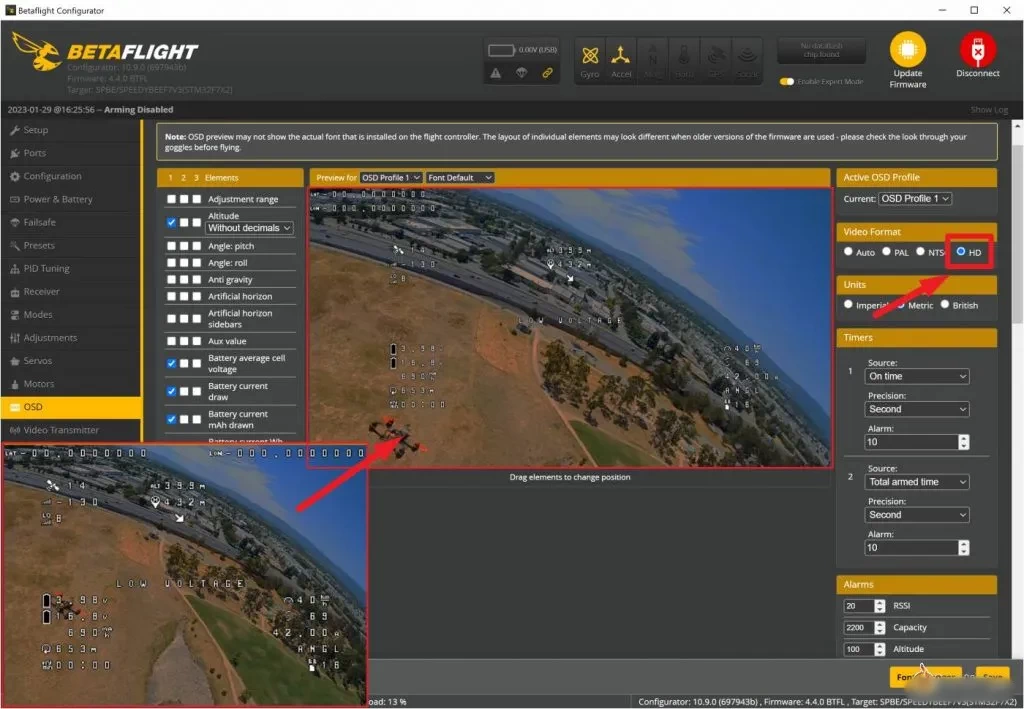Check Angle: pitch profile 1 checkbox
1024x709 pixels.
tap(171, 245)
